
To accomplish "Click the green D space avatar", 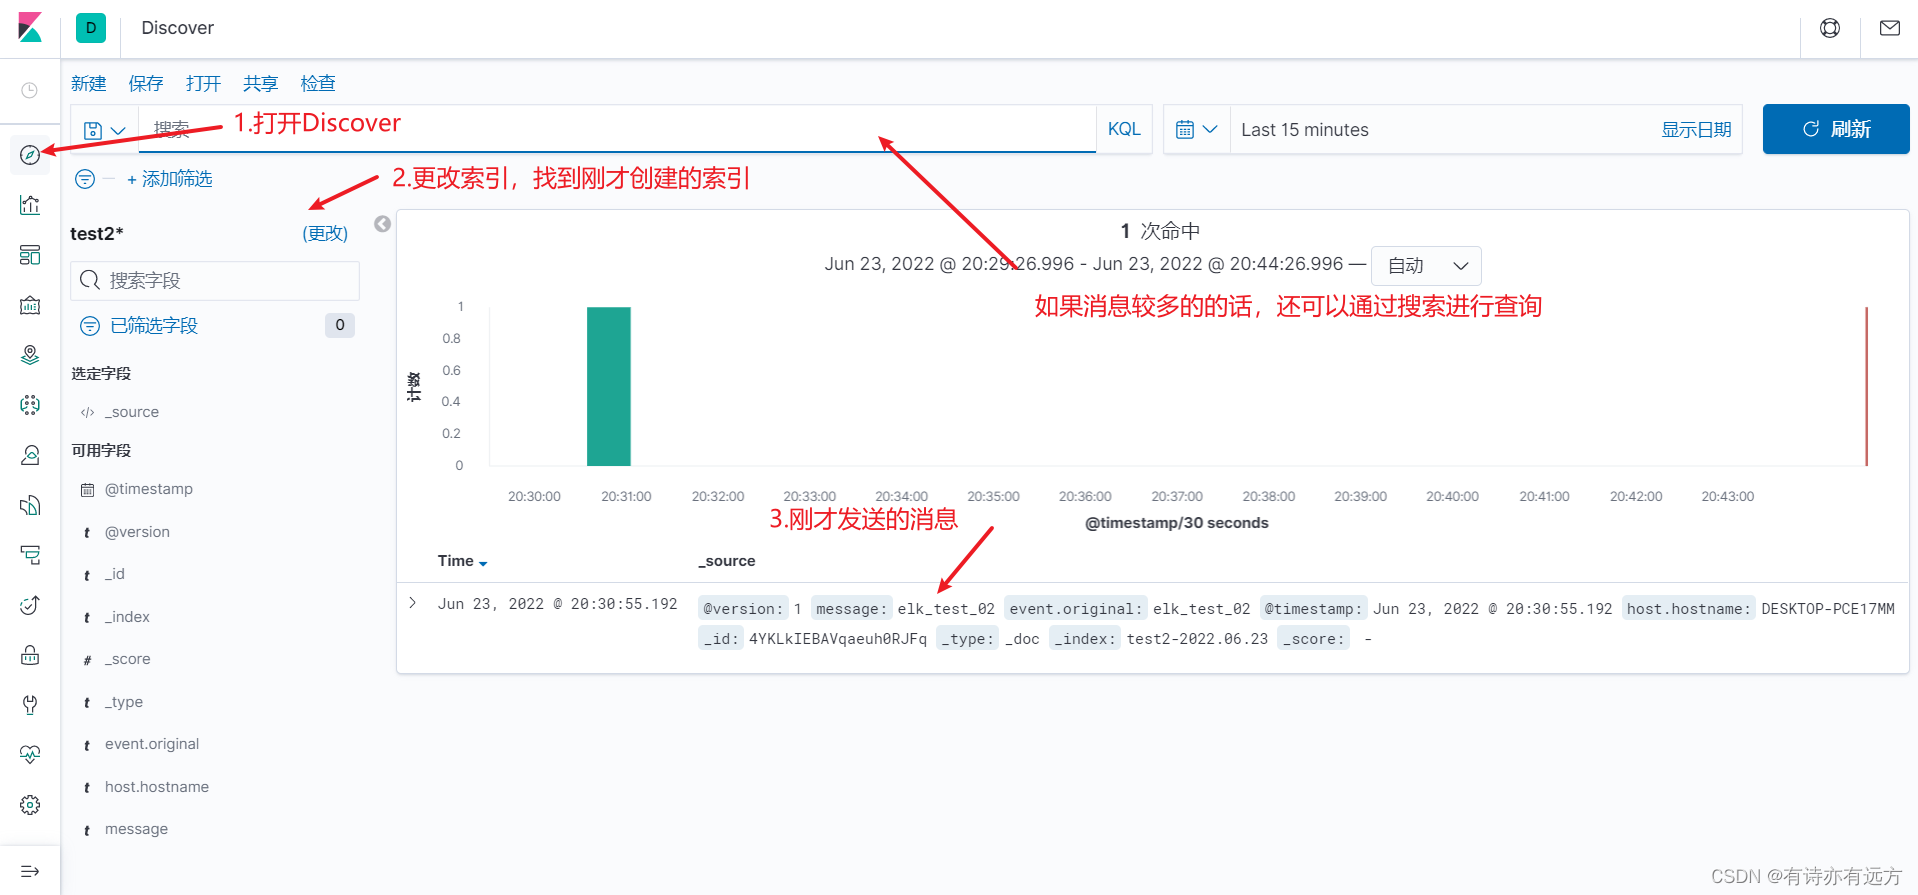I will (x=91, y=28).
